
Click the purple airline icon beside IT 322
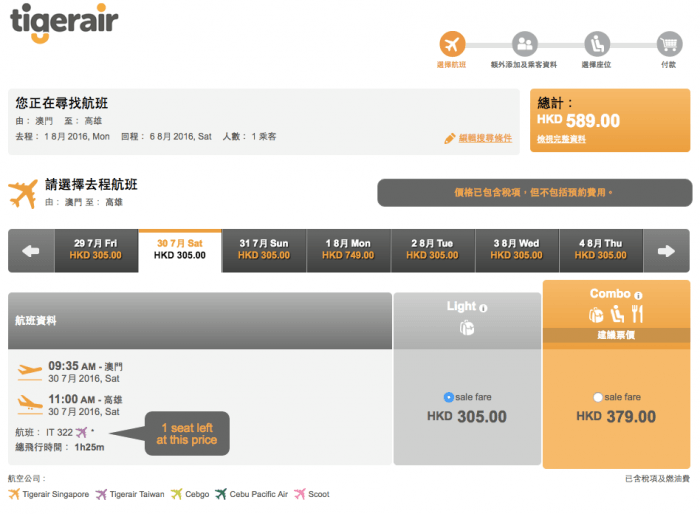pos(81,432)
